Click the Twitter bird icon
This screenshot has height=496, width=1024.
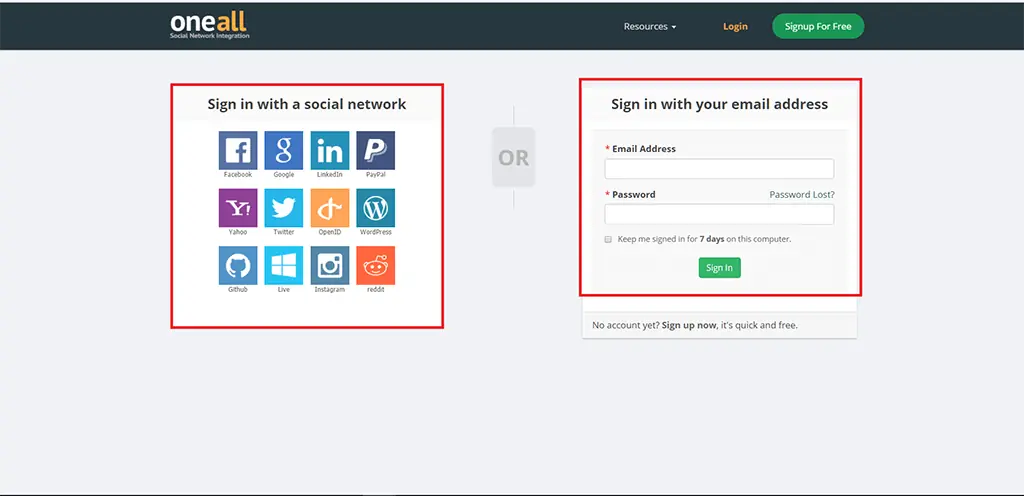click(x=283, y=208)
